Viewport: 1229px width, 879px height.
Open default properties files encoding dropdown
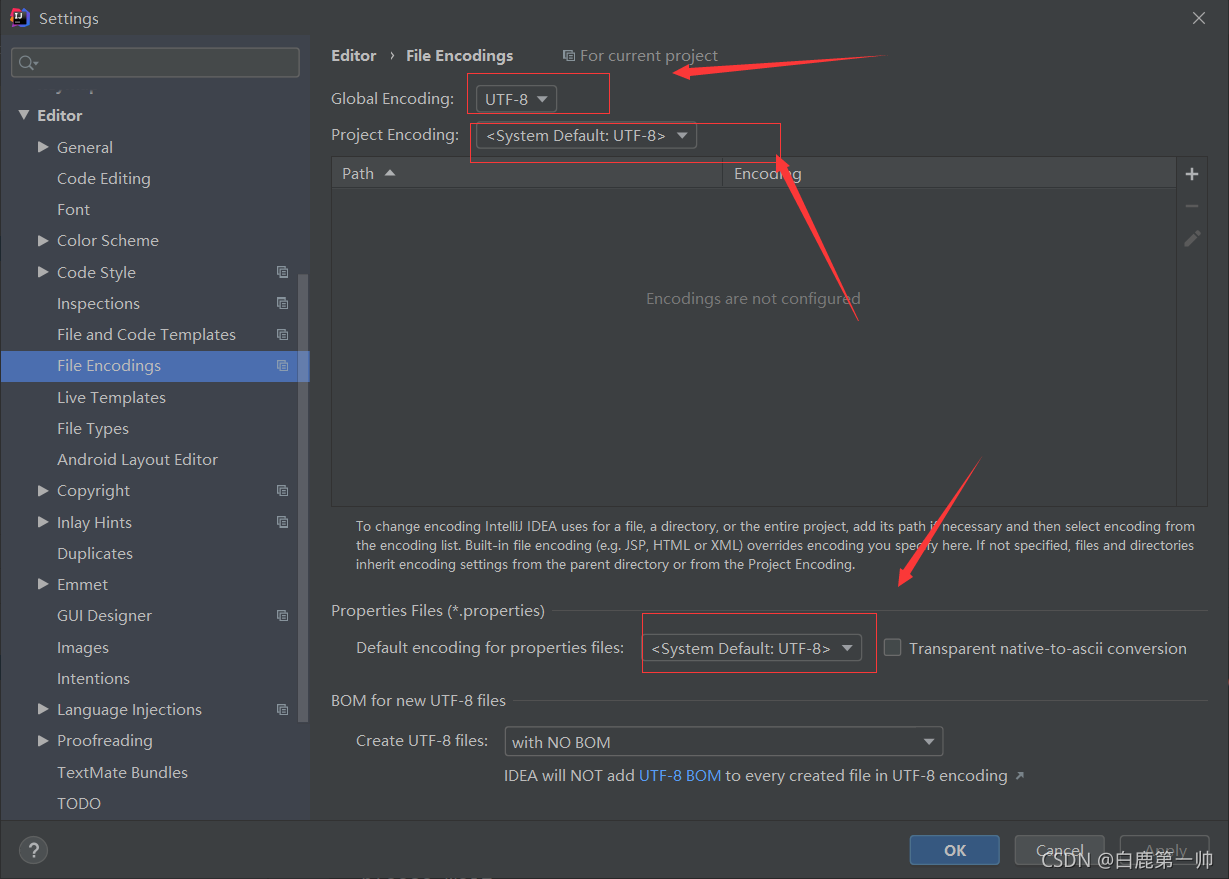pyautogui.click(x=752, y=648)
